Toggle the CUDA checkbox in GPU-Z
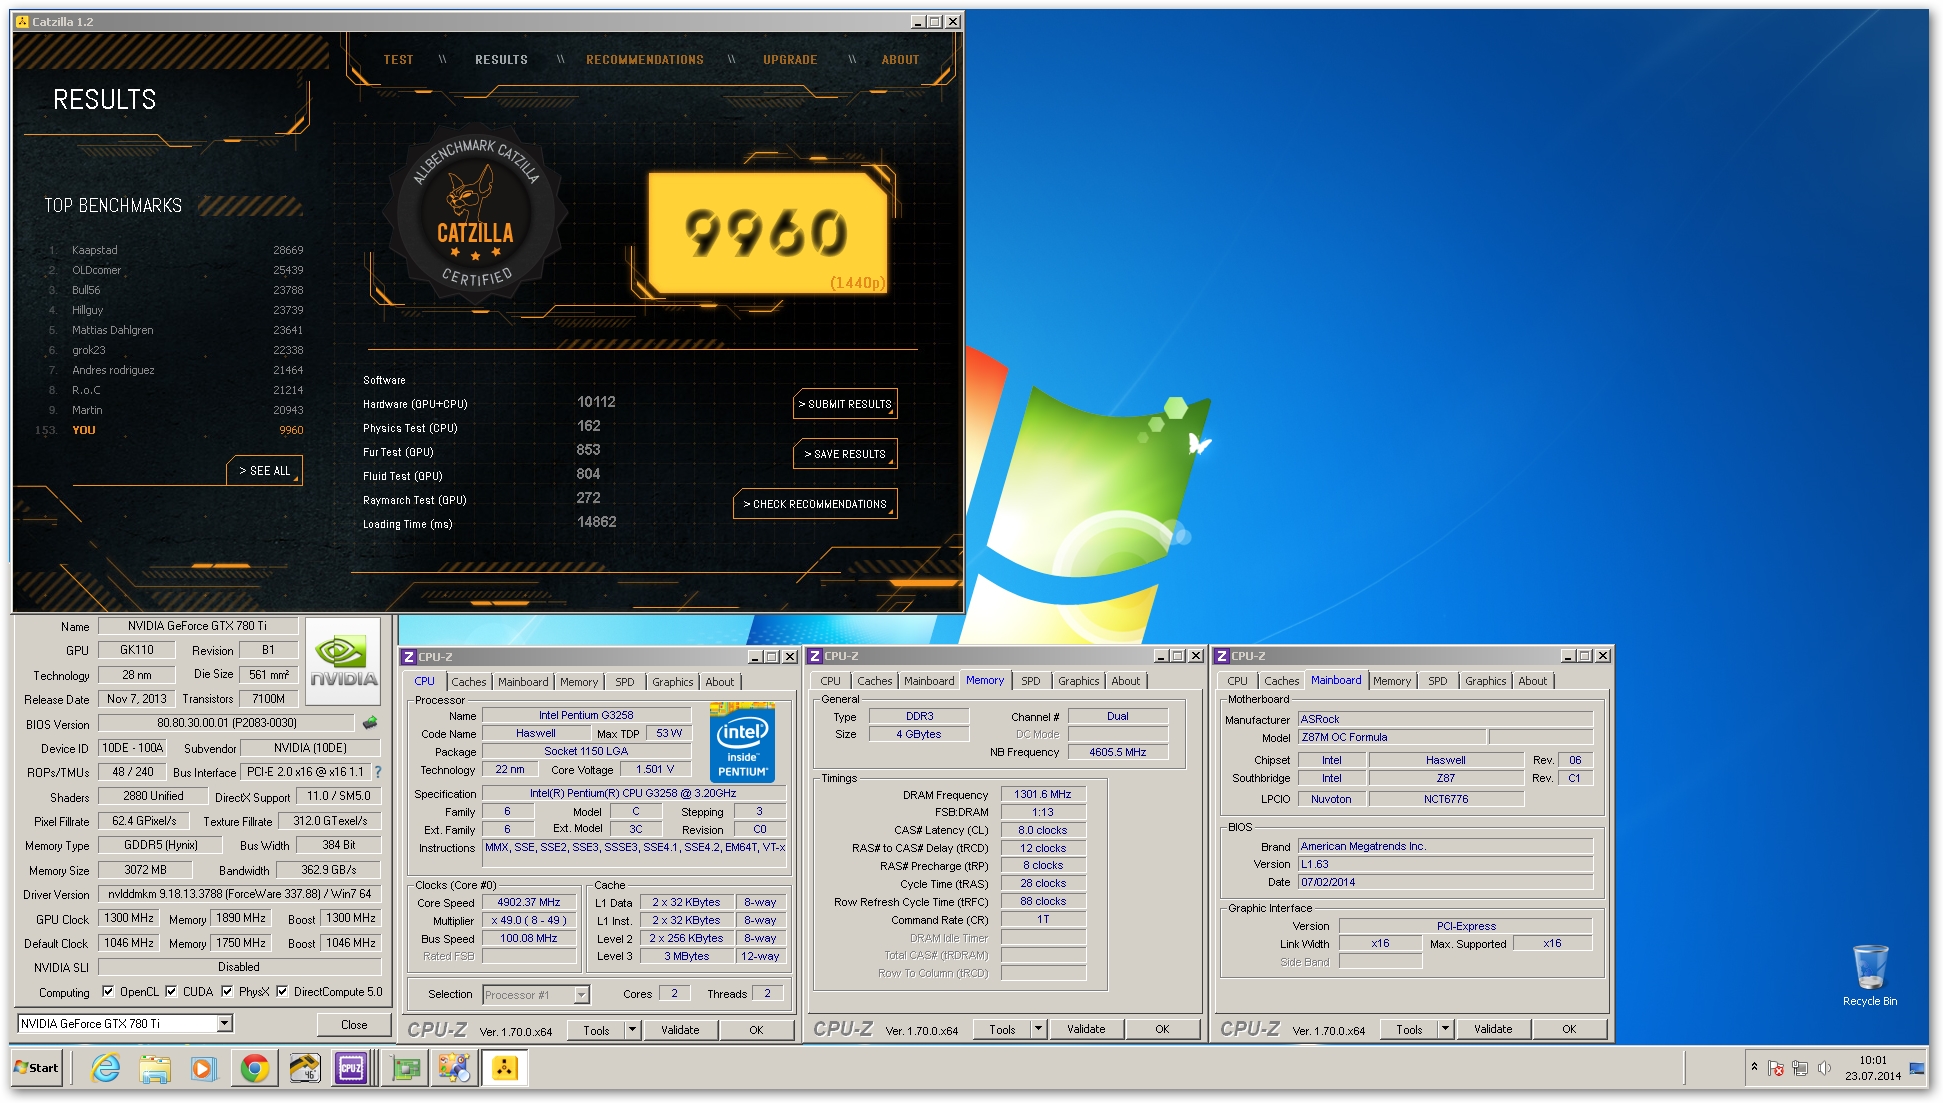This screenshot has width=1943, height=1103. coord(171,992)
